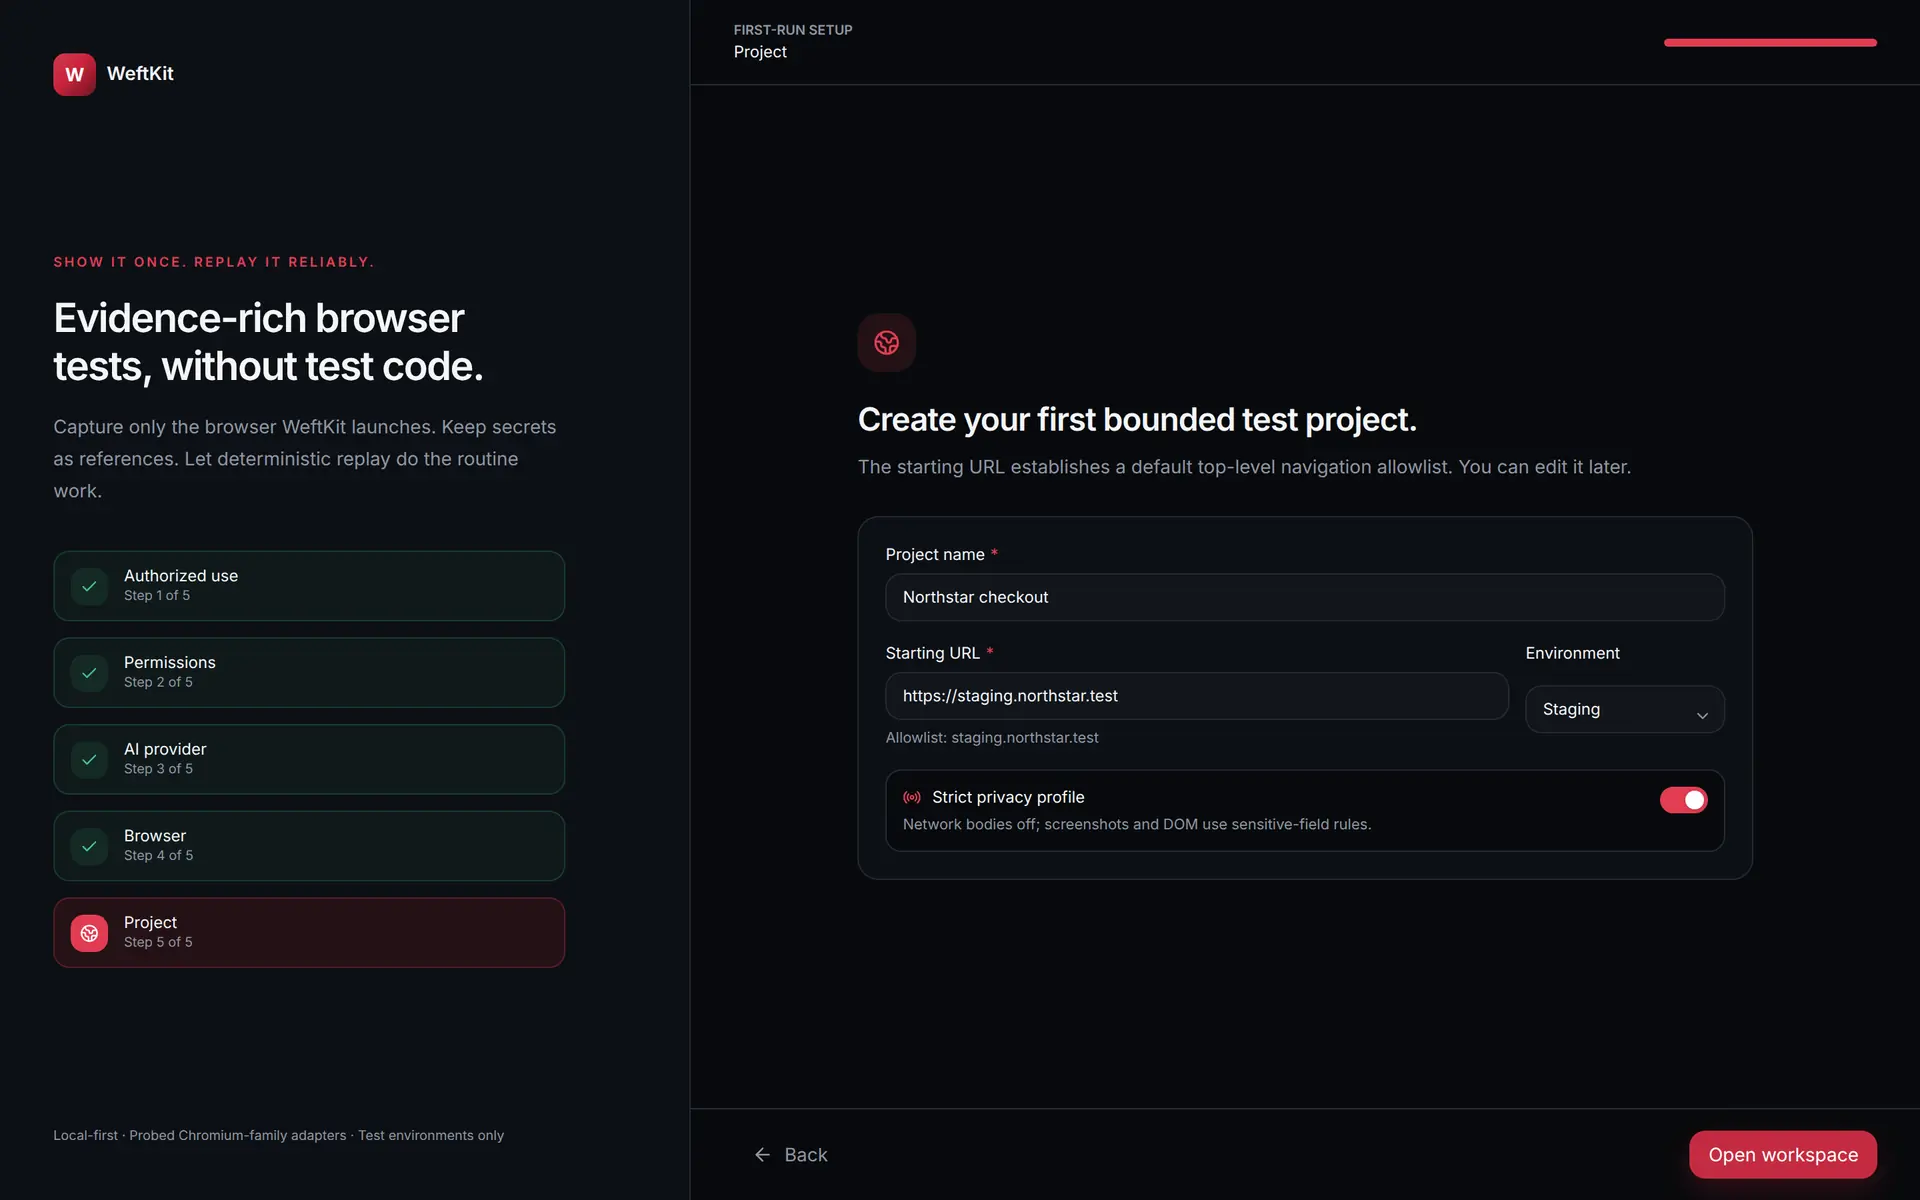1920x1200 pixels.
Task: Open the Environment dropdown showing Staging
Action: [x=1625, y=709]
